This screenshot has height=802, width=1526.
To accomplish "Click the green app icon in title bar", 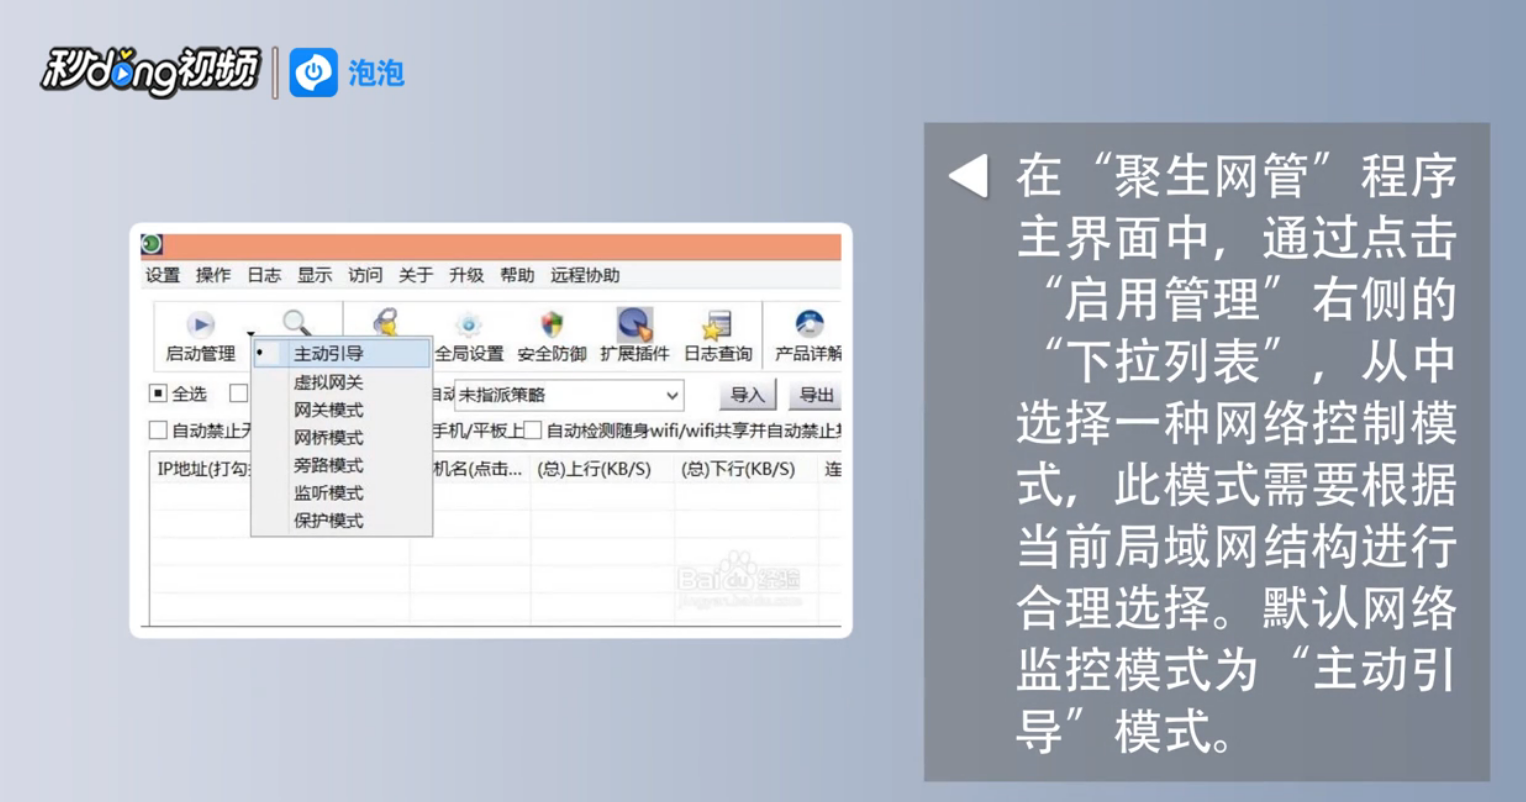I will point(152,244).
